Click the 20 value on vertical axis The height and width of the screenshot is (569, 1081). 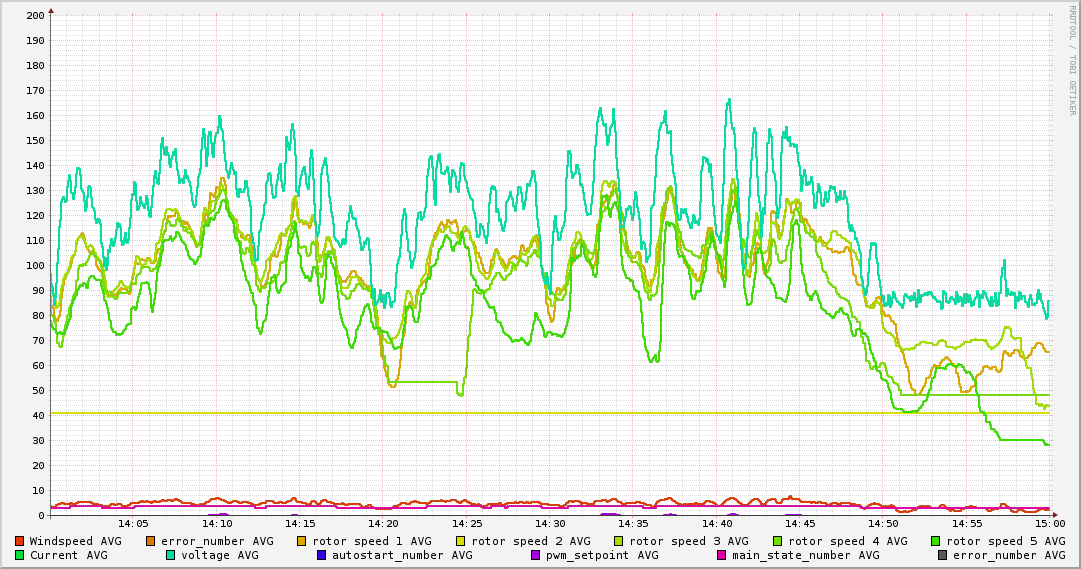[x=39, y=466]
